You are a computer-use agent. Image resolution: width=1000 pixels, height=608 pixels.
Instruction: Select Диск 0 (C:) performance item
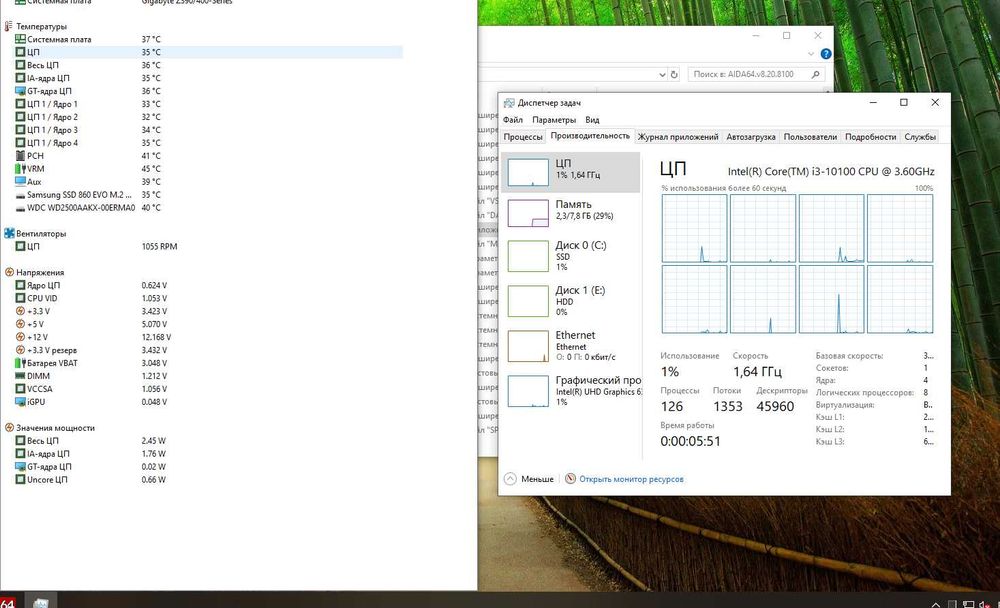coord(571,255)
